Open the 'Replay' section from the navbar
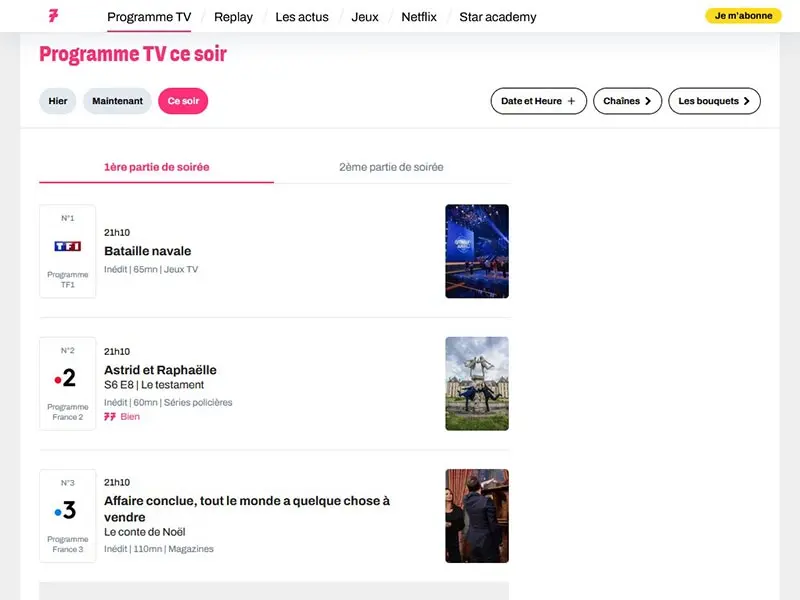 click(x=233, y=16)
